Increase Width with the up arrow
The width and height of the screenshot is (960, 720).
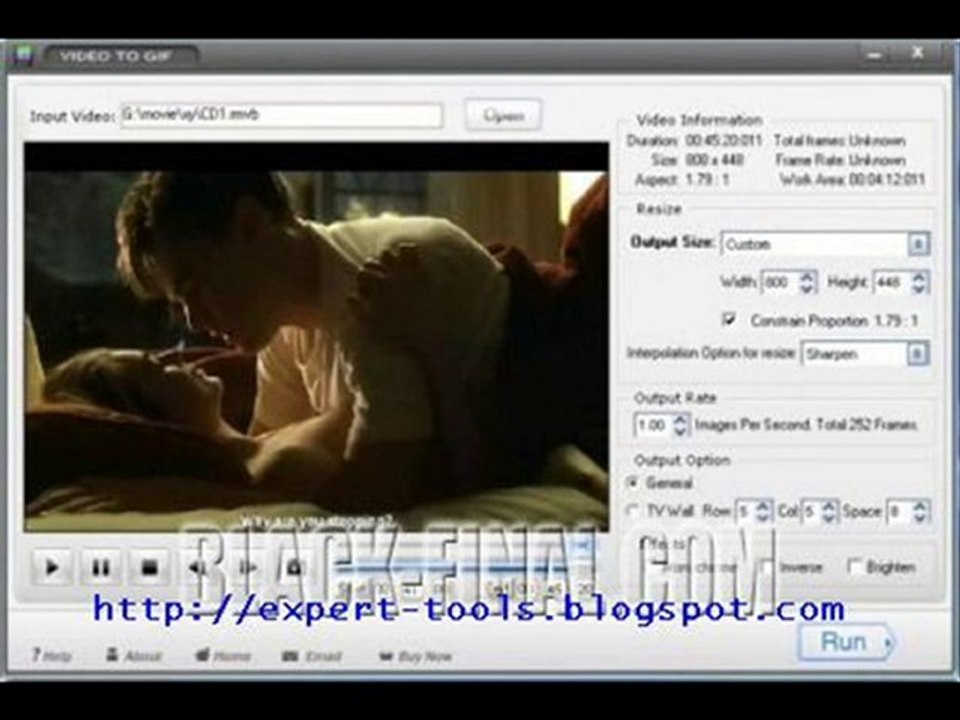(x=807, y=277)
